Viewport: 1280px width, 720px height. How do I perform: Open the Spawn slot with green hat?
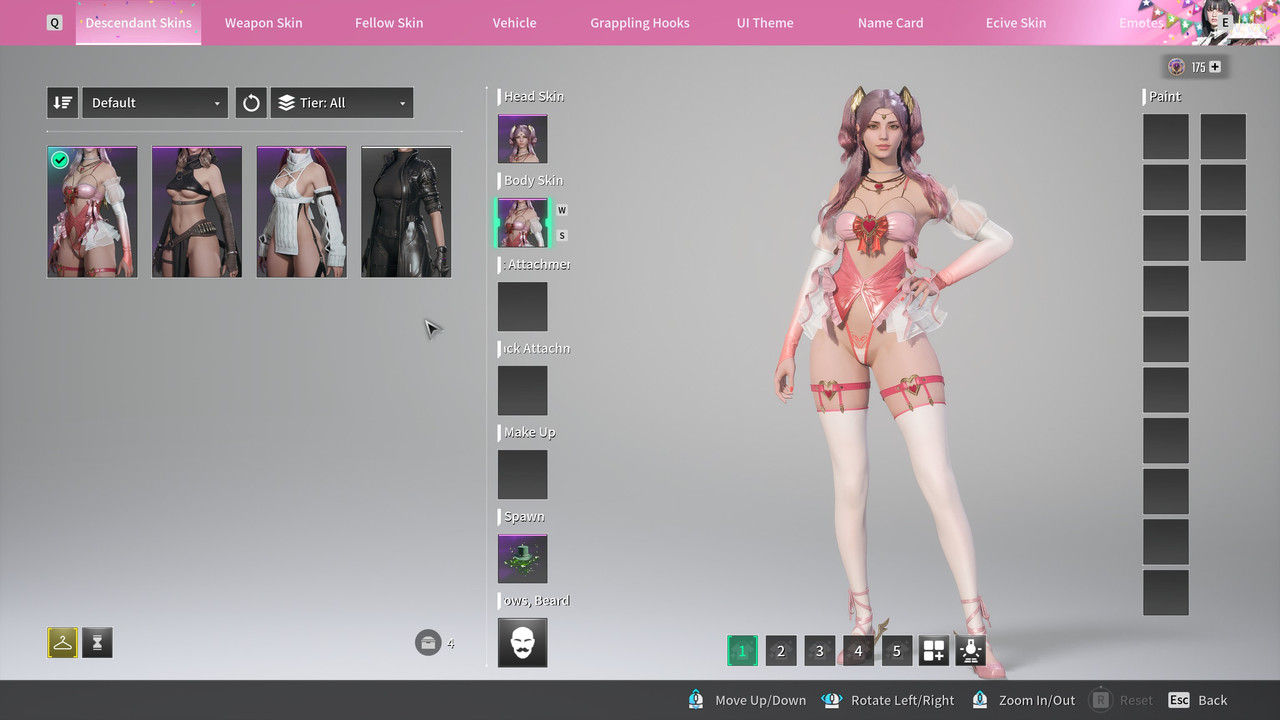coord(523,559)
